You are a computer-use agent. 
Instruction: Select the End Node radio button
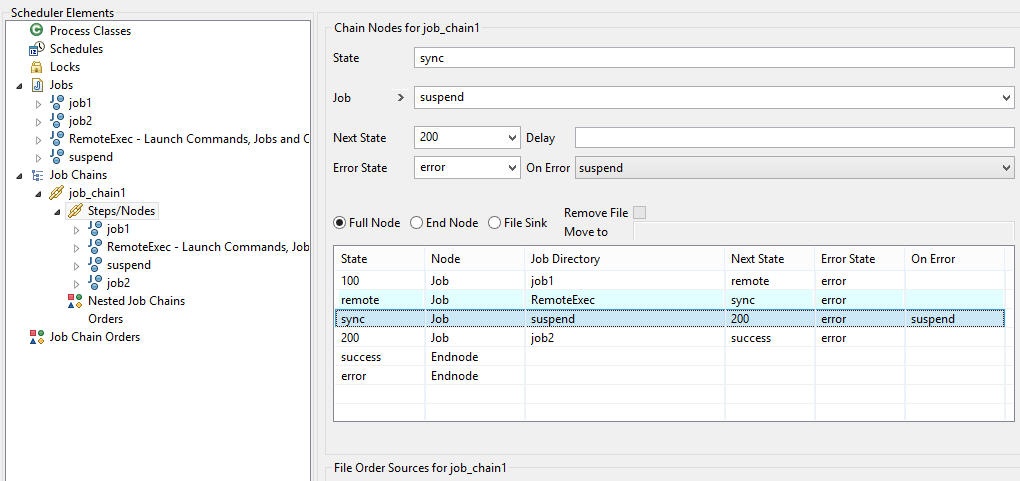click(416, 223)
